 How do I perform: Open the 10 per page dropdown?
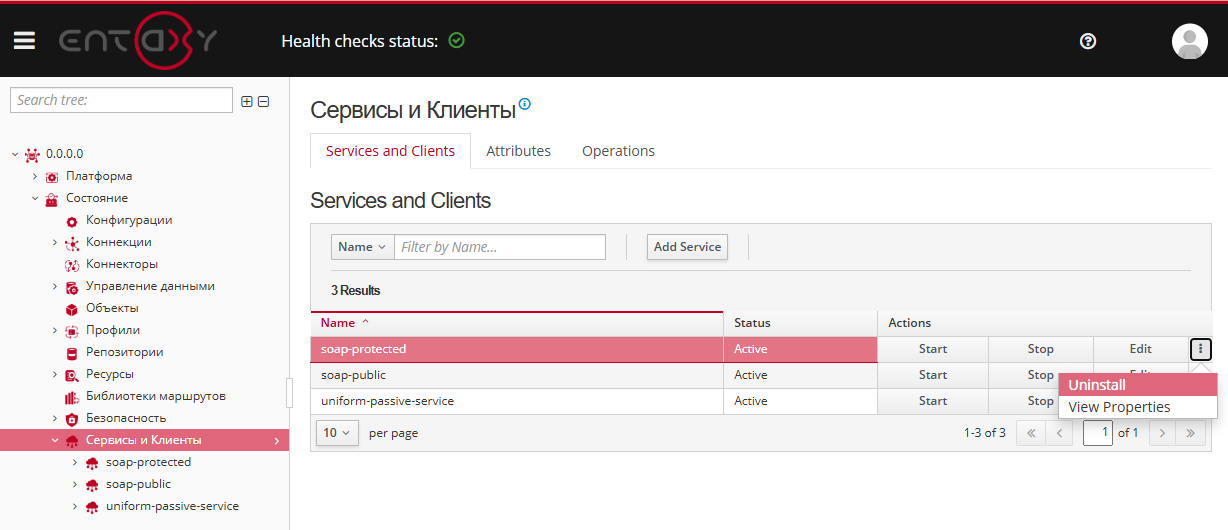[337, 433]
